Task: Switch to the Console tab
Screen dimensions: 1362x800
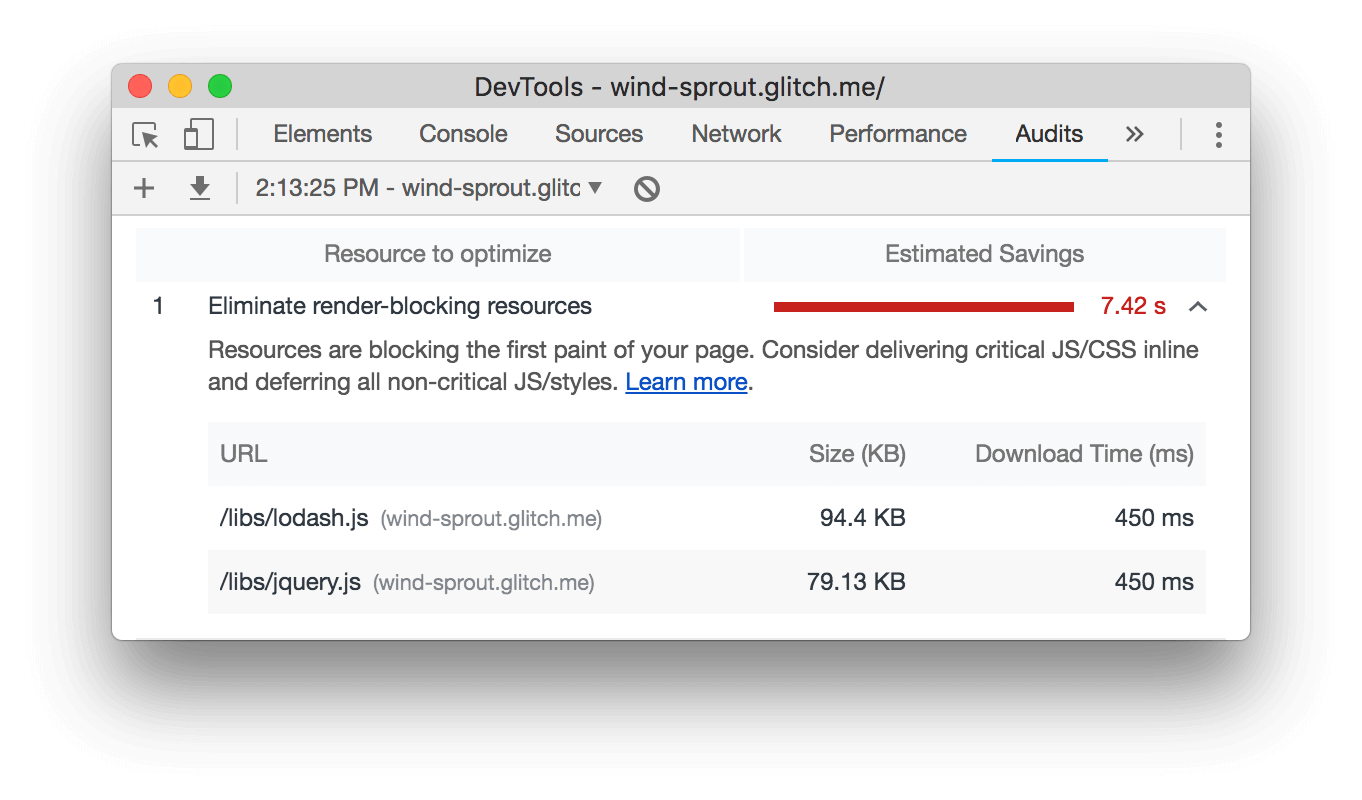Action: (463, 135)
